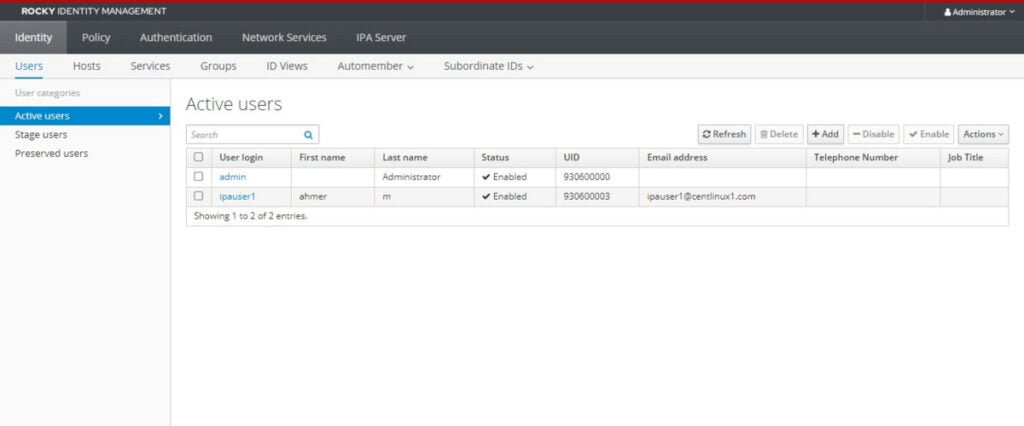Screen dimensions: 1024x426
Task: Click the Active users page heading
Action: tap(234, 104)
